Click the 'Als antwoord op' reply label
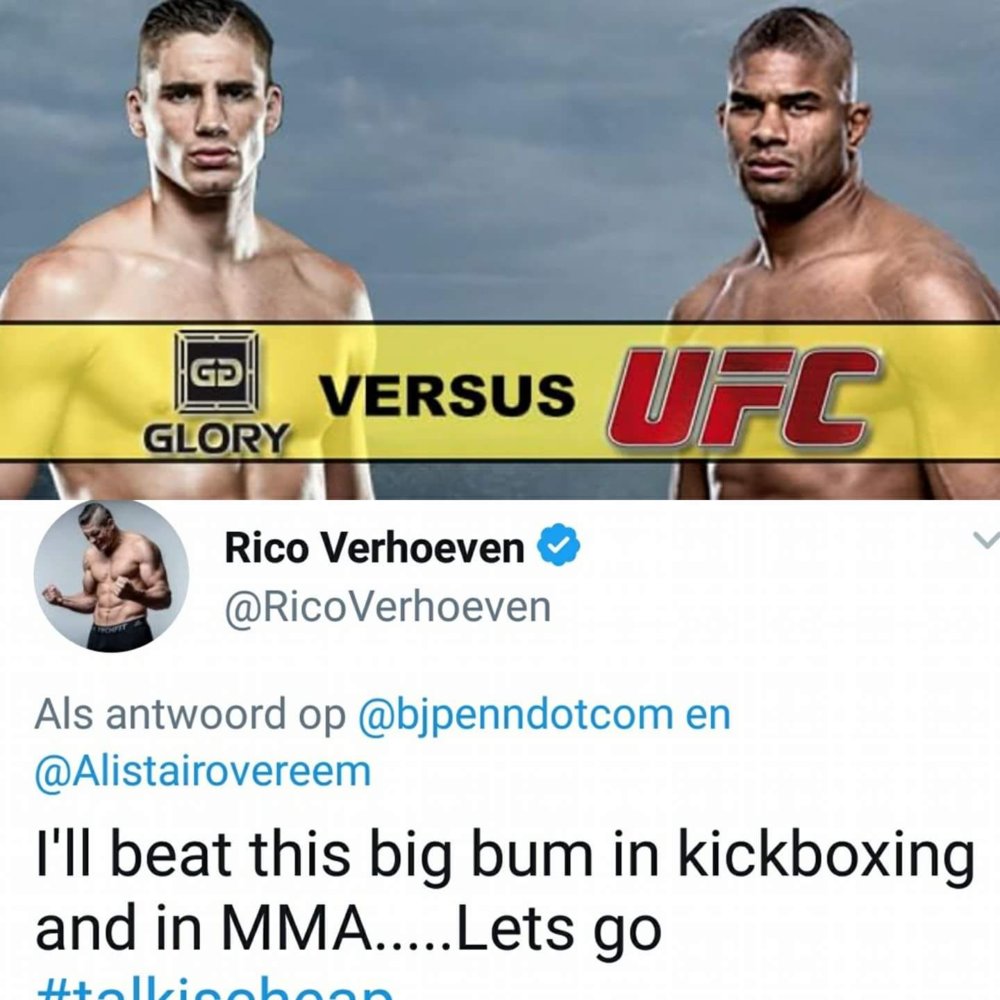The image size is (1000, 1000). (x=190, y=714)
